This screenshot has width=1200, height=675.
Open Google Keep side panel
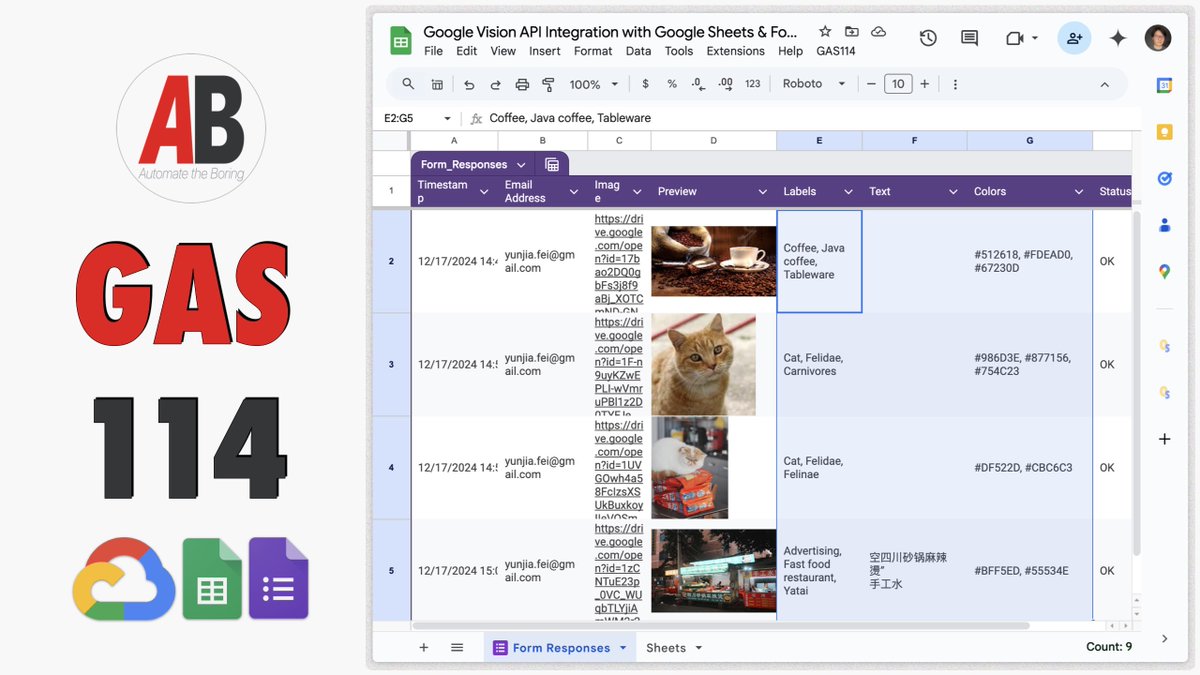[x=1164, y=132]
